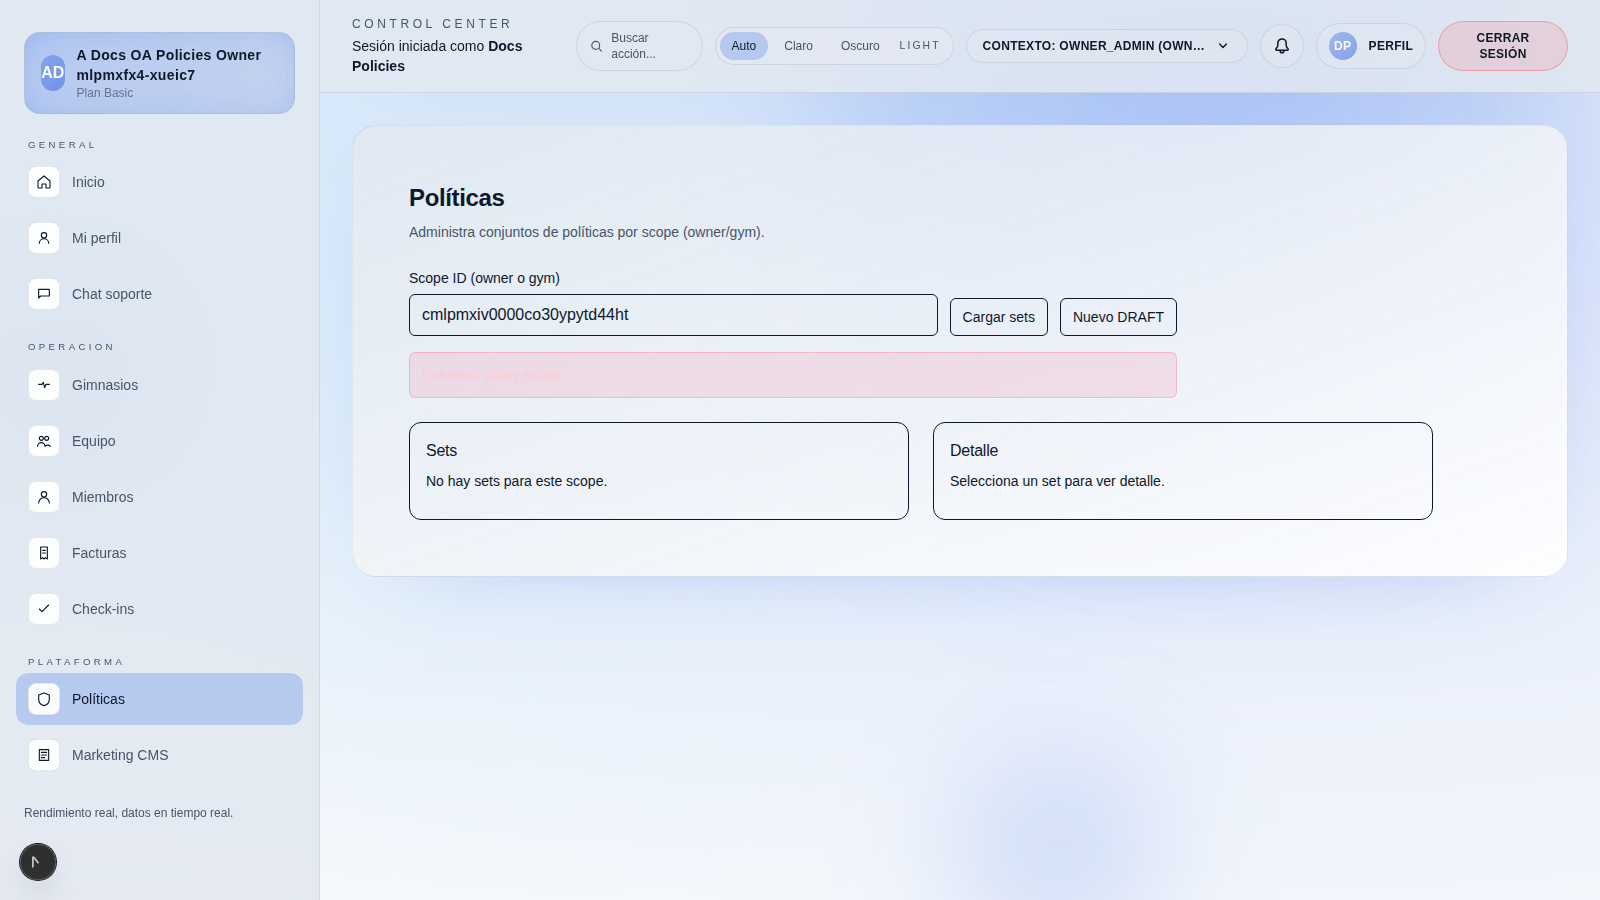The height and width of the screenshot is (900, 1600).
Task: Expand the context selector chevron
Action: (x=1223, y=45)
